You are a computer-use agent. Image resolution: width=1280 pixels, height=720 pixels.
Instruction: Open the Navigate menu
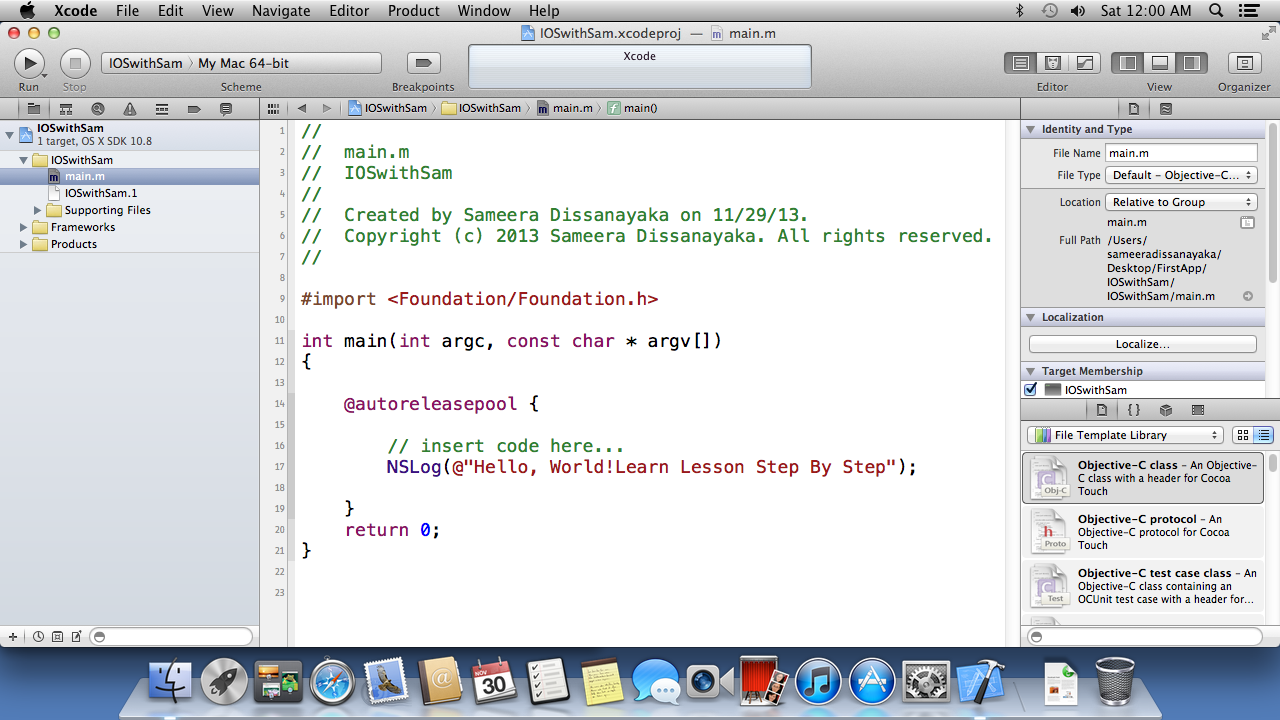(281, 11)
